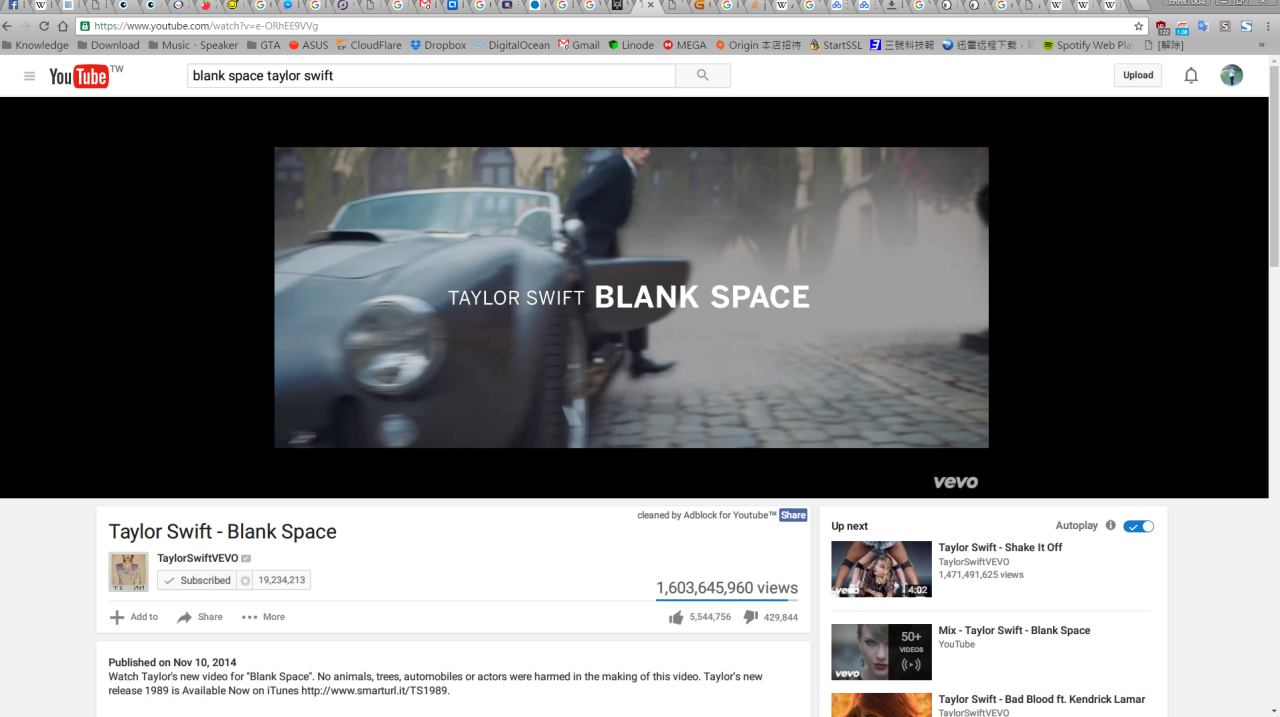The image size is (1280, 717).
Task: Go to the YouTube home logo
Action: 79,76
